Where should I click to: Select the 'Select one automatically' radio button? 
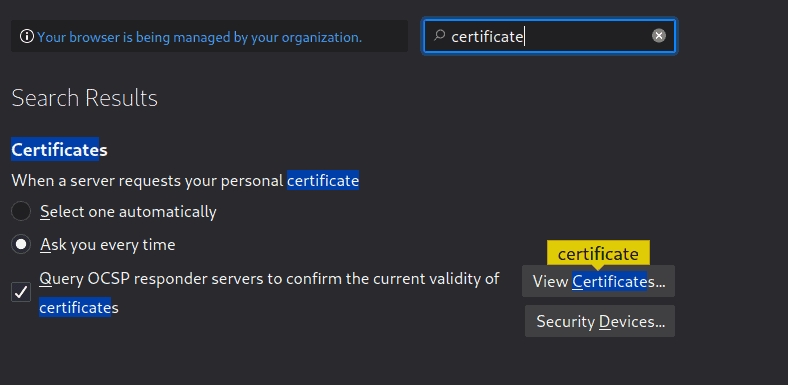click(21, 212)
